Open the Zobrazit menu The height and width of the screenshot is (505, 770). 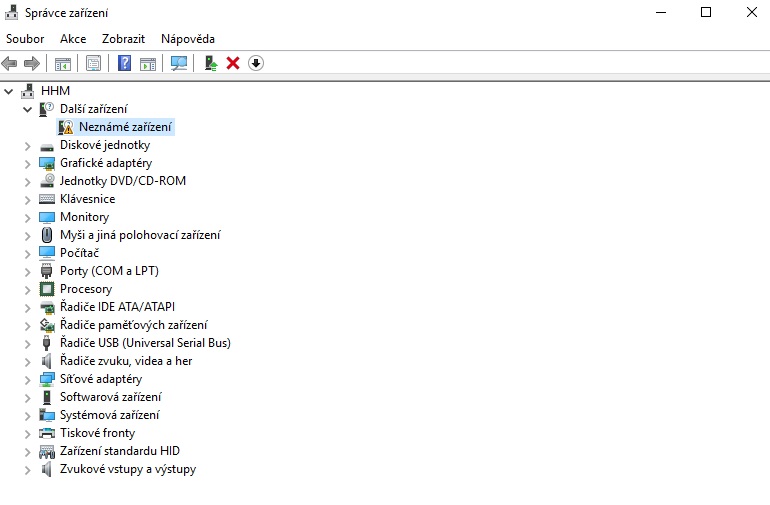[123, 39]
